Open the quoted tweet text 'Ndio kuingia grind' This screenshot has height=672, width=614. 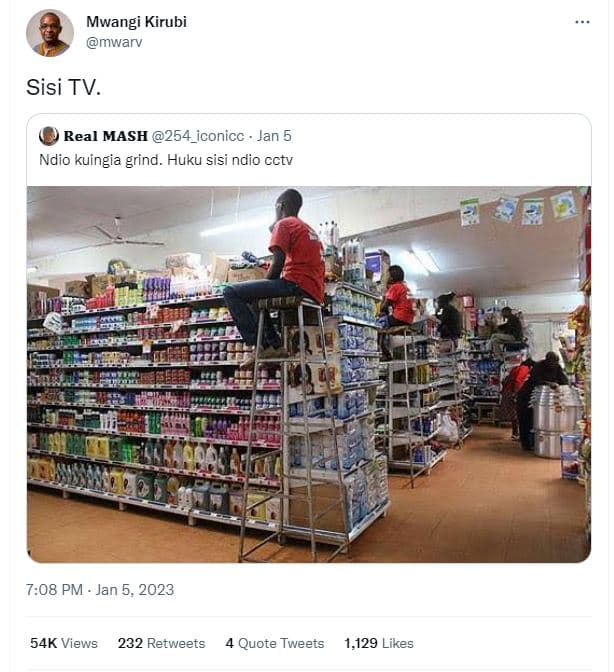coord(102,160)
